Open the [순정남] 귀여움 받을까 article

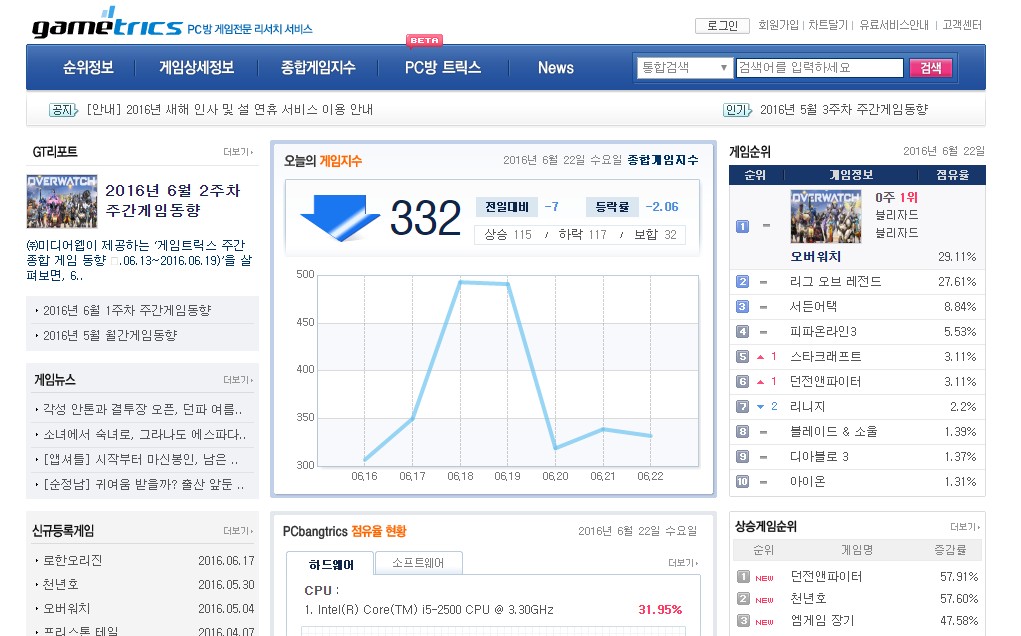pyautogui.click(x=144, y=485)
